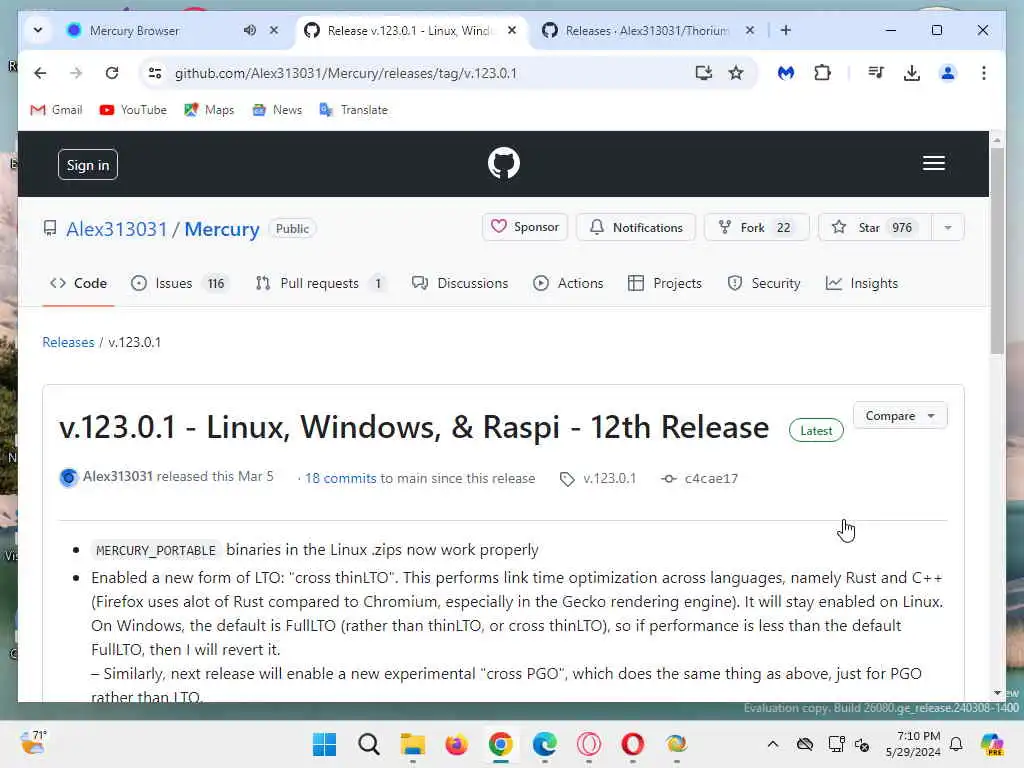Launch Firefox from the taskbar
This screenshot has width=1024, height=768.
(x=456, y=744)
